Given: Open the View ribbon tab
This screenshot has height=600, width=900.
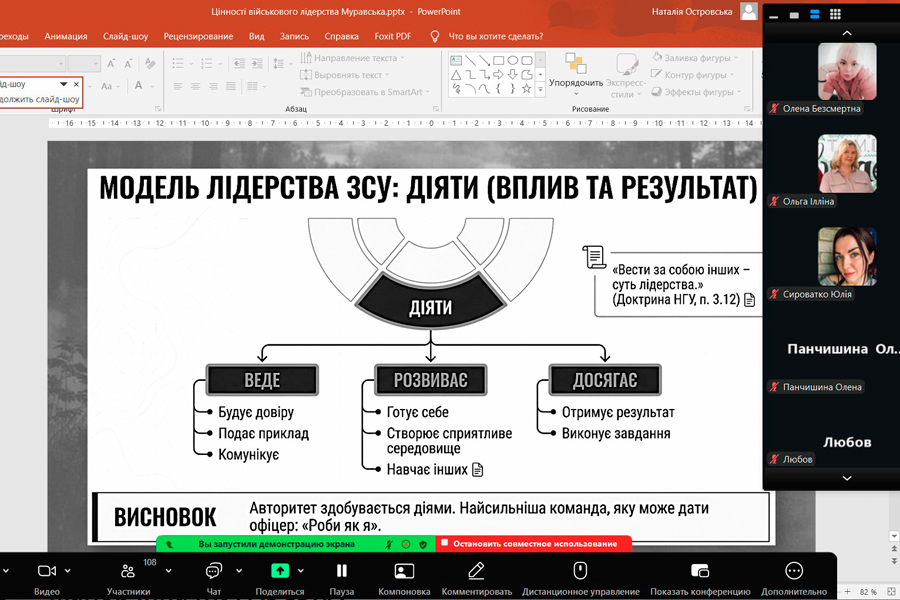Looking at the screenshot, I should pyautogui.click(x=257, y=36).
